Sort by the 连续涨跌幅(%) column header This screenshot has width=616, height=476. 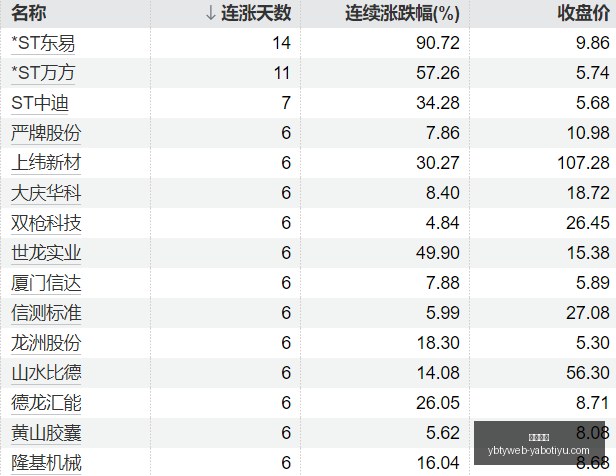click(402, 13)
